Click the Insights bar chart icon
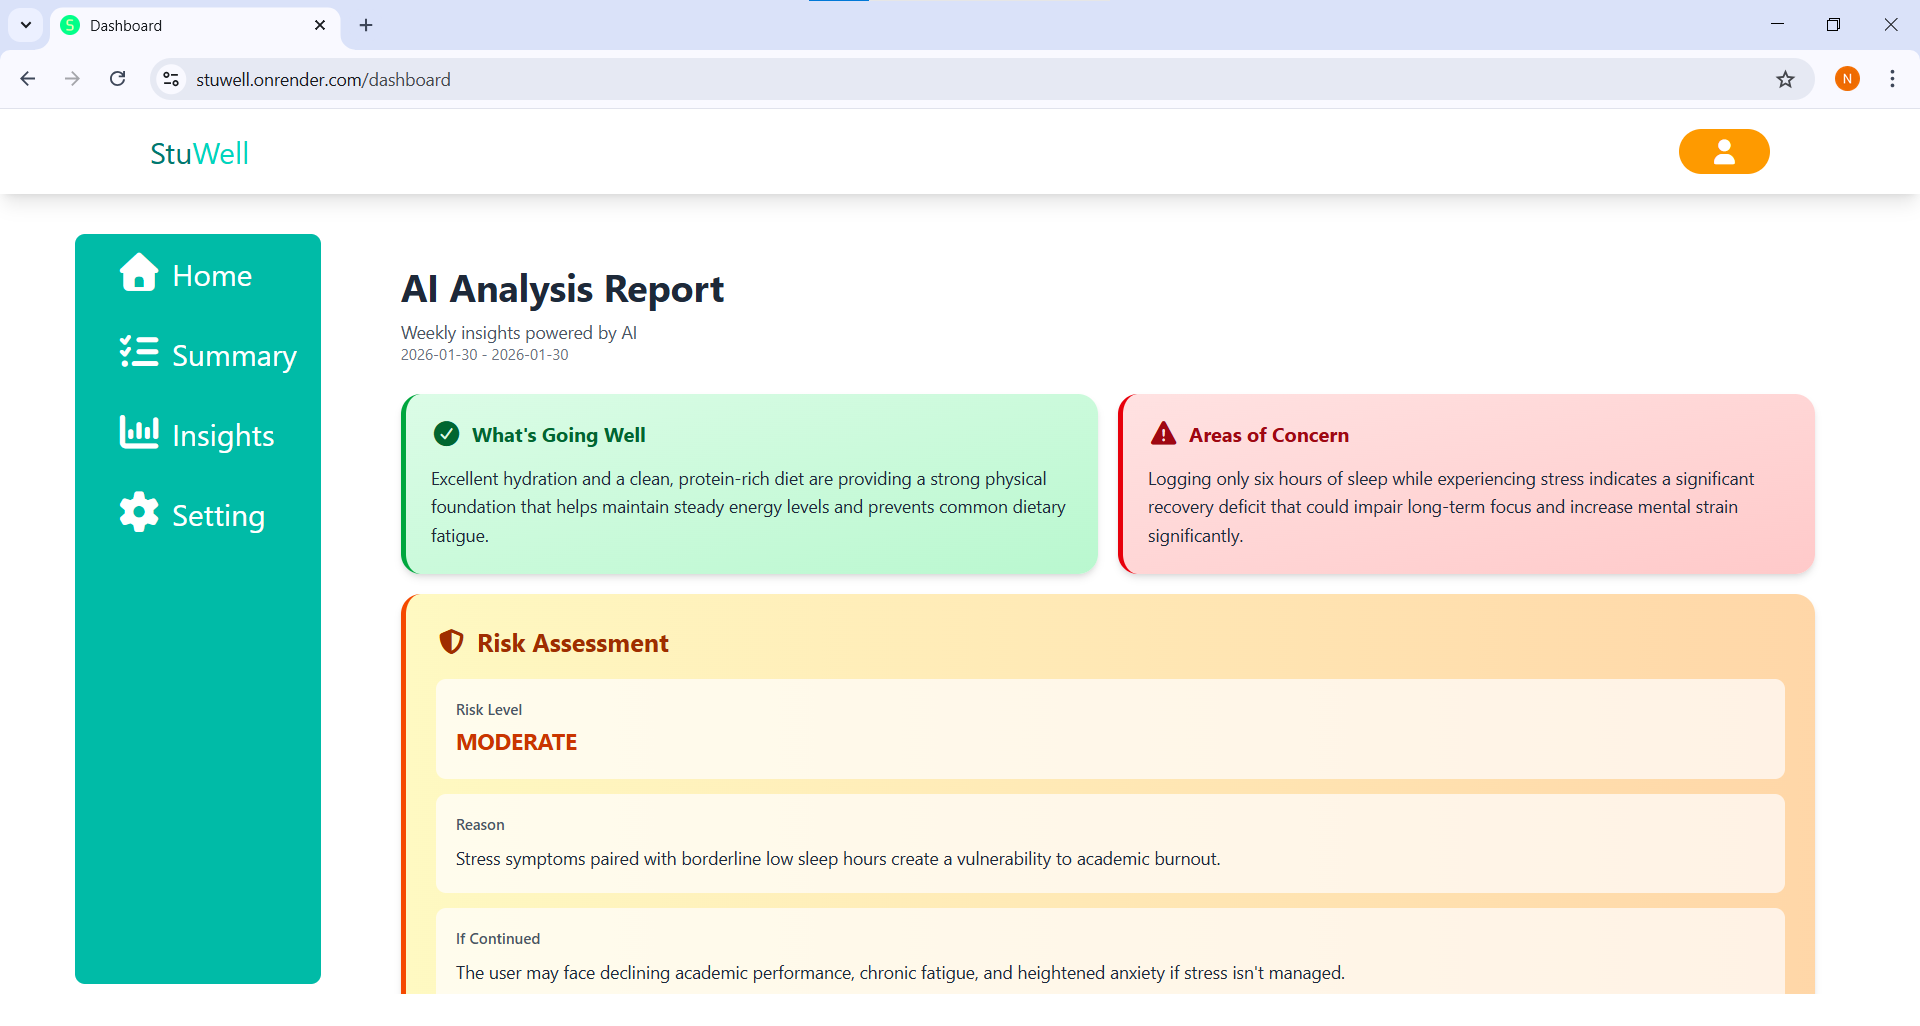This screenshot has height=1026, width=1920. 139,432
